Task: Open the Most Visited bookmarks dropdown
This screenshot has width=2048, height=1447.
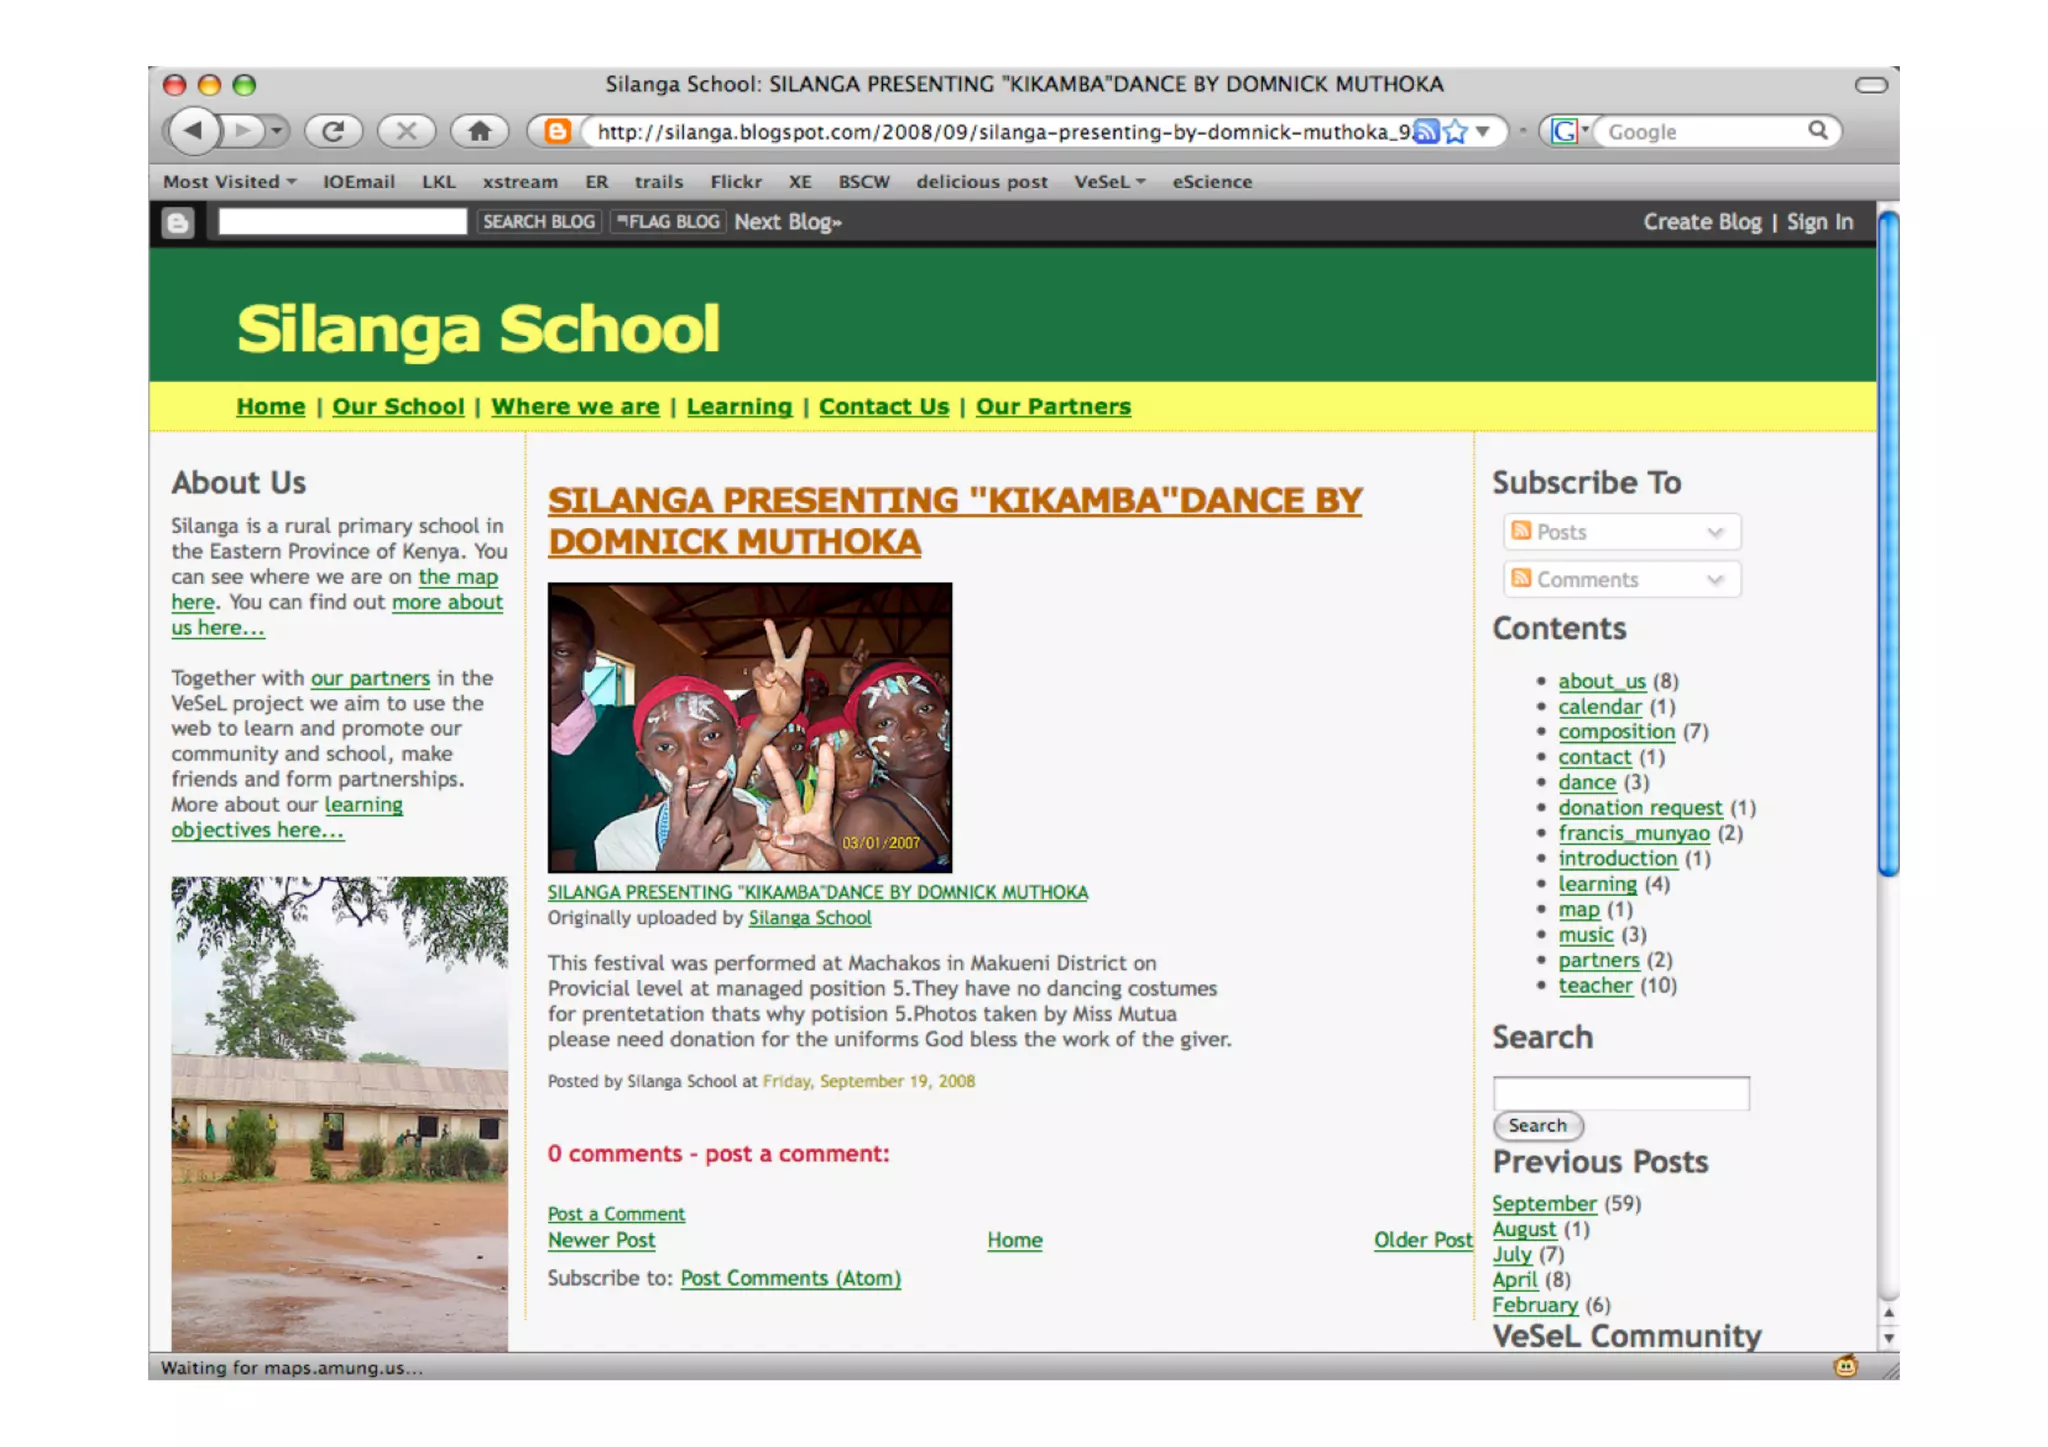Action: coord(230,182)
